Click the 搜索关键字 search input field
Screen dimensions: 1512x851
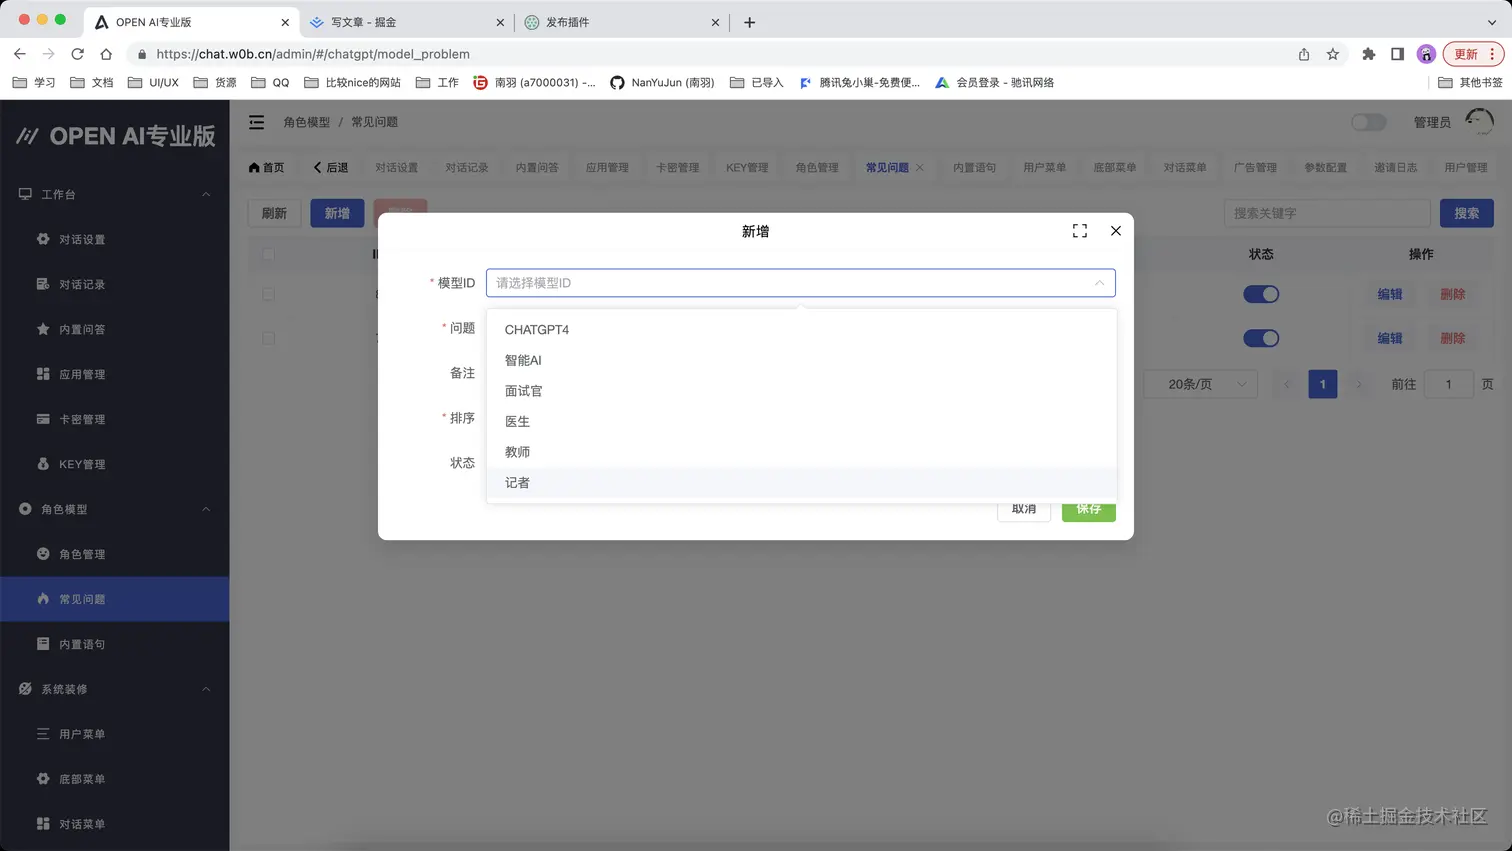1326,212
